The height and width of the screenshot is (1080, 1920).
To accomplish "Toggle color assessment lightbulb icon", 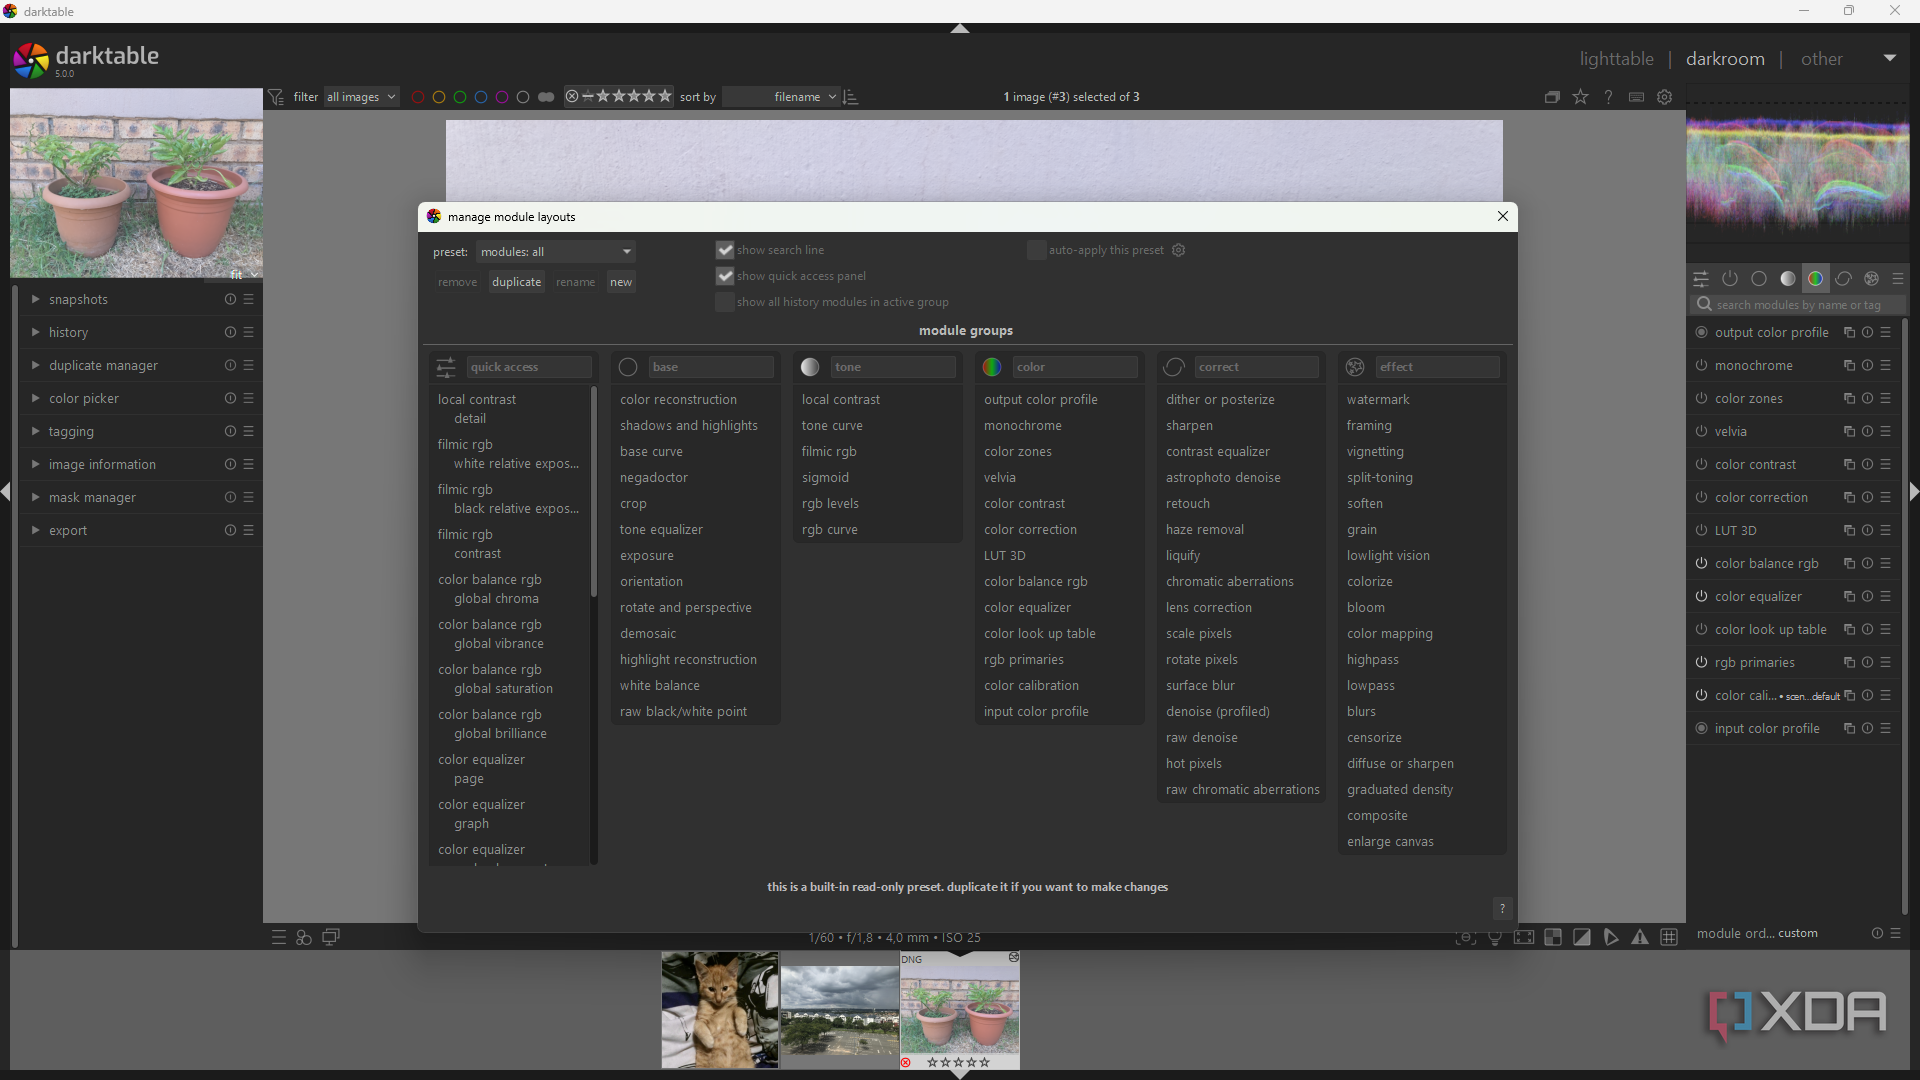I will click(x=1495, y=937).
